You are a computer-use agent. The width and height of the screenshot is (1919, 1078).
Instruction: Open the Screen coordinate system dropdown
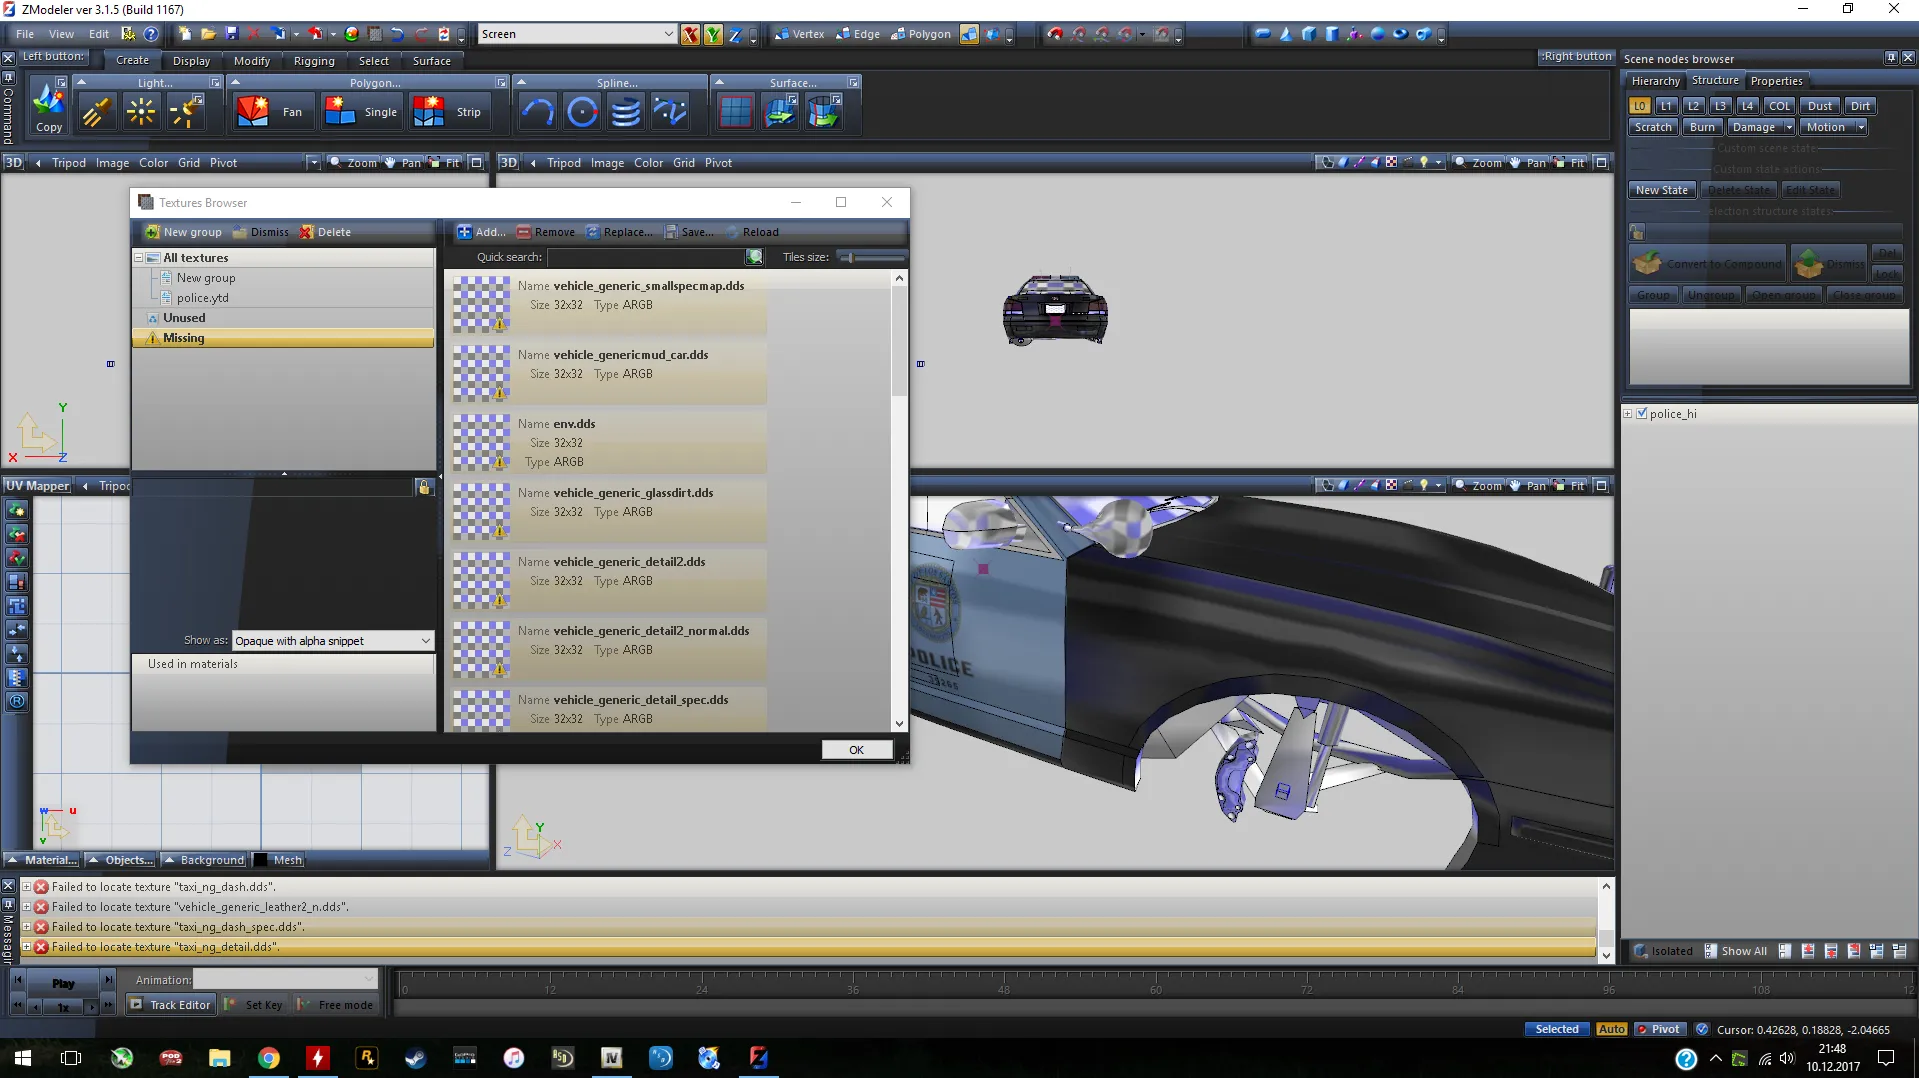[668, 34]
